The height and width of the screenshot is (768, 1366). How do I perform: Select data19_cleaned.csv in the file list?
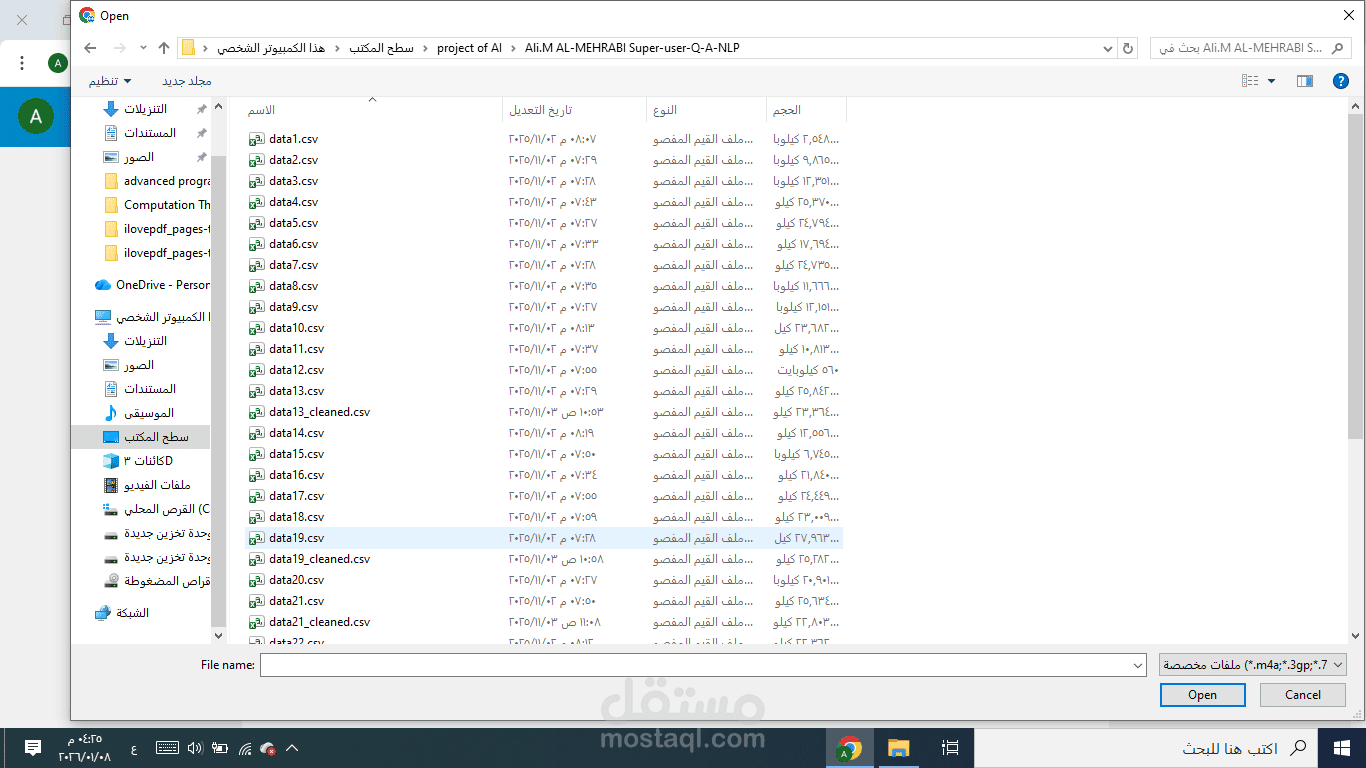545,559
